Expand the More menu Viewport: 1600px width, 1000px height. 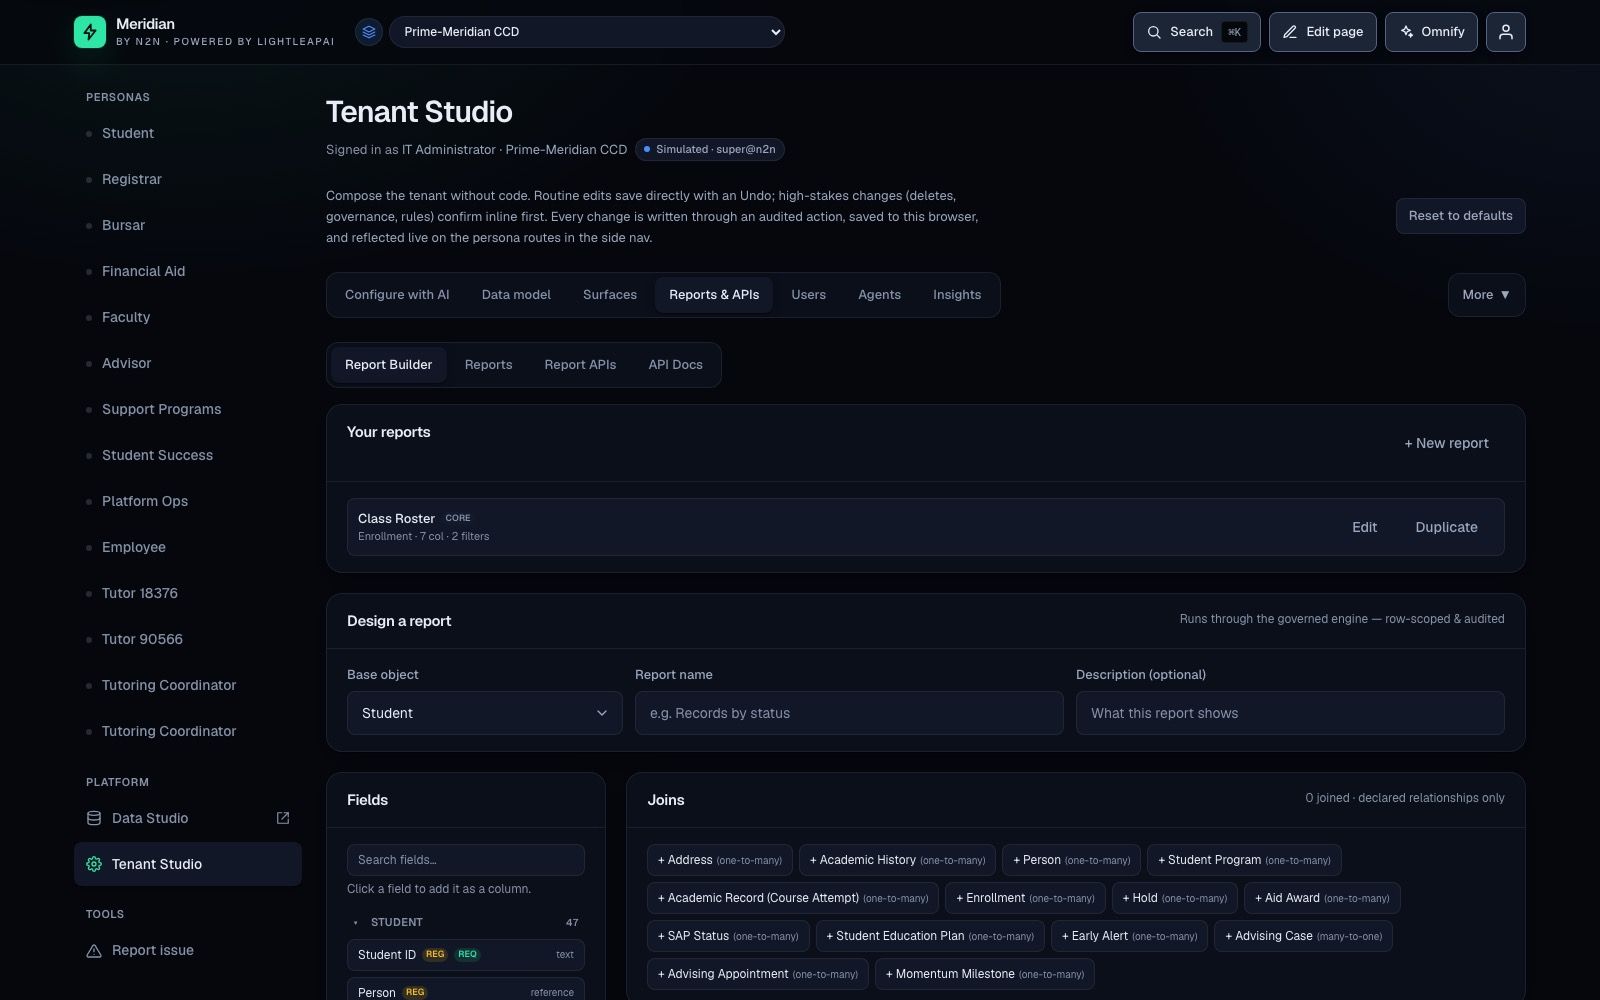(x=1486, y=295)
